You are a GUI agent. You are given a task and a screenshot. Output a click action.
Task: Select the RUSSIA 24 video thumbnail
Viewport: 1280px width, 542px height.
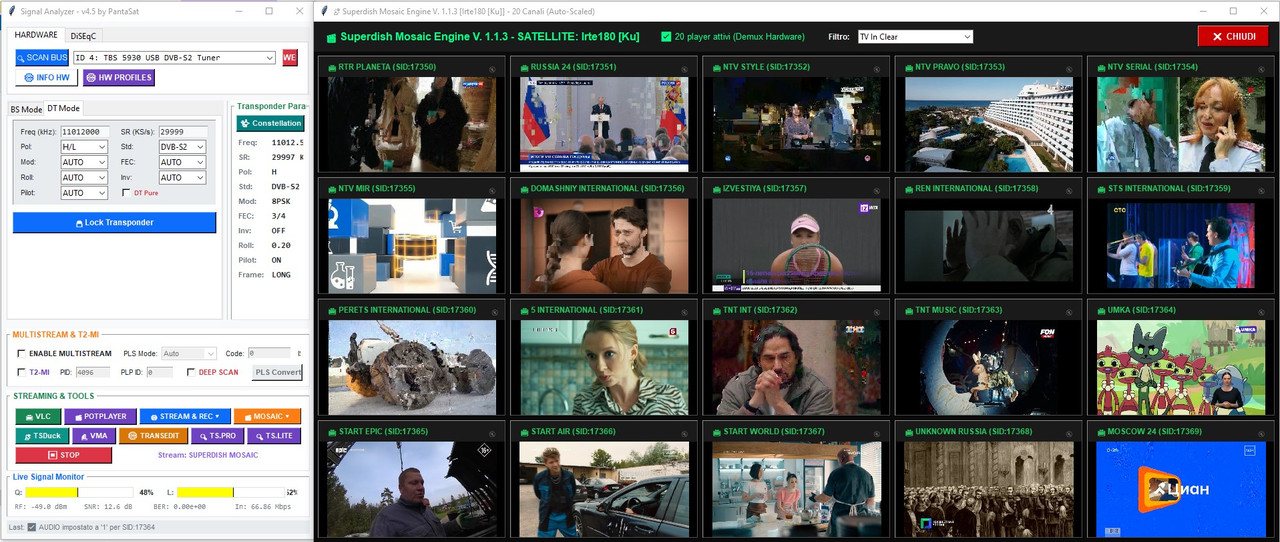click(x=602, y=123)
